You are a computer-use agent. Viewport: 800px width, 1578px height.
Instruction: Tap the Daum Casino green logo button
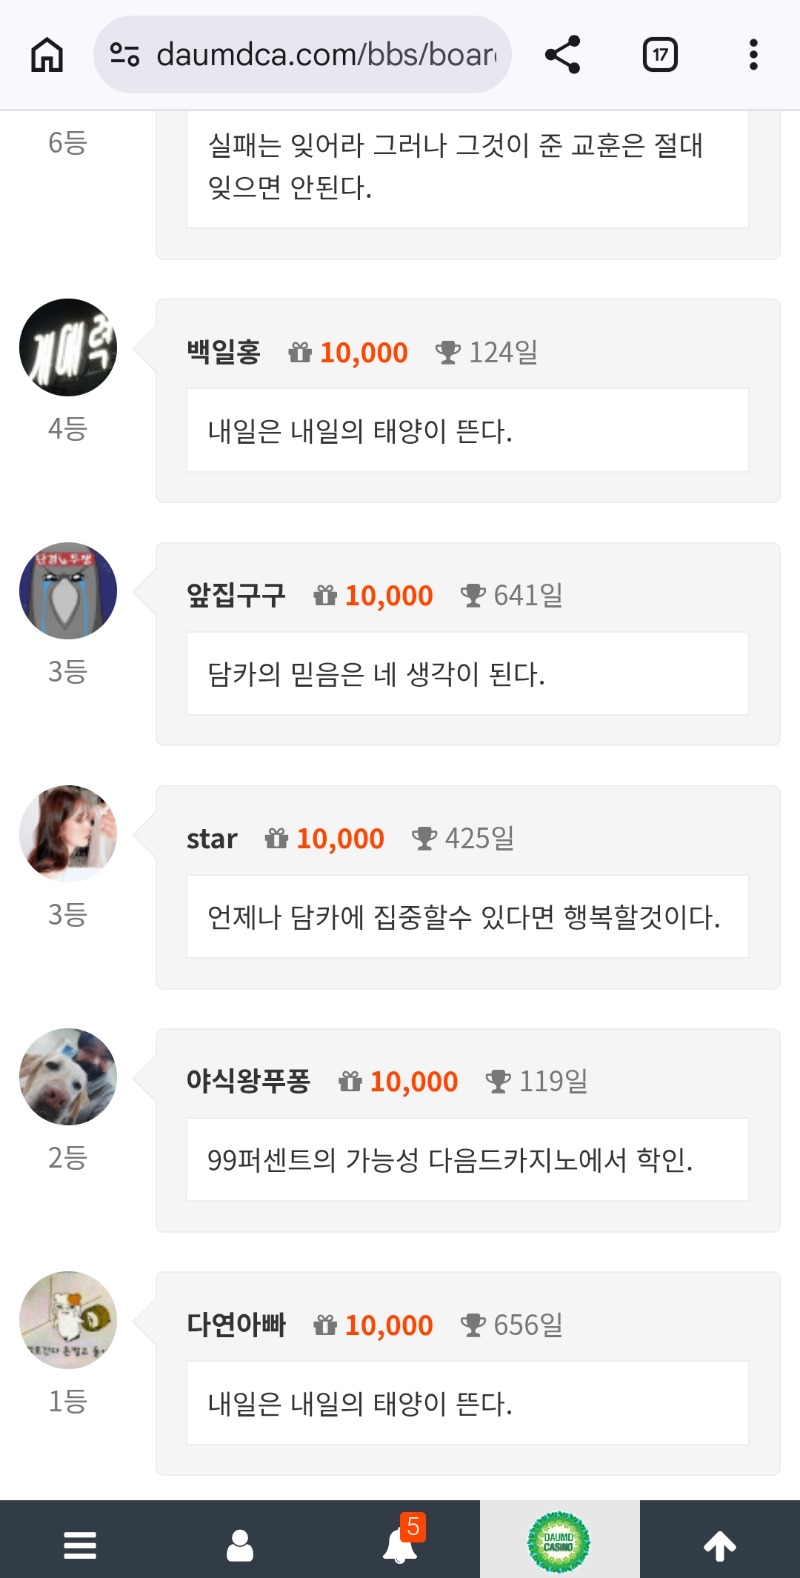click(559, 1543)
